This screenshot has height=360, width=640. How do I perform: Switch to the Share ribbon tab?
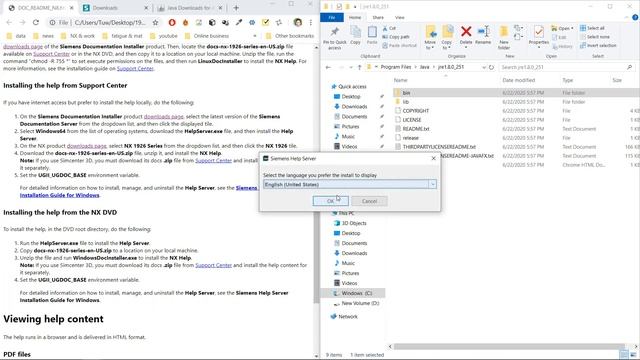[x=378, y=18]
